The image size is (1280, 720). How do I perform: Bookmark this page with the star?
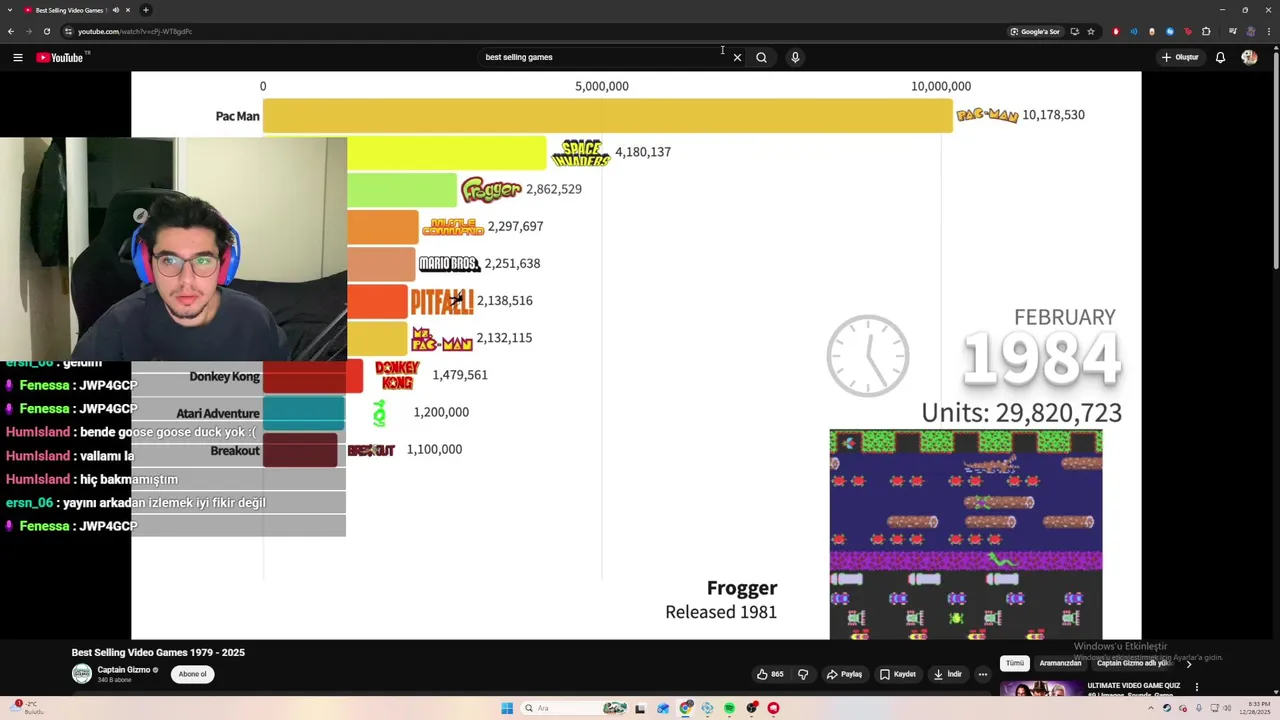click(1091, 31)
